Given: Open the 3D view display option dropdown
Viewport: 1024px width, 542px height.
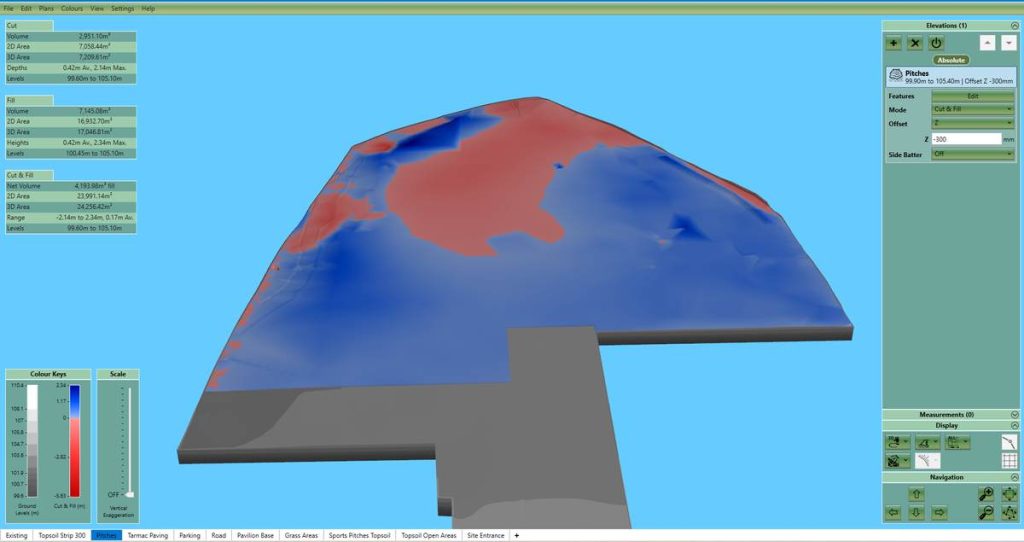Looking at the screenshot, I should pos(897,442).
